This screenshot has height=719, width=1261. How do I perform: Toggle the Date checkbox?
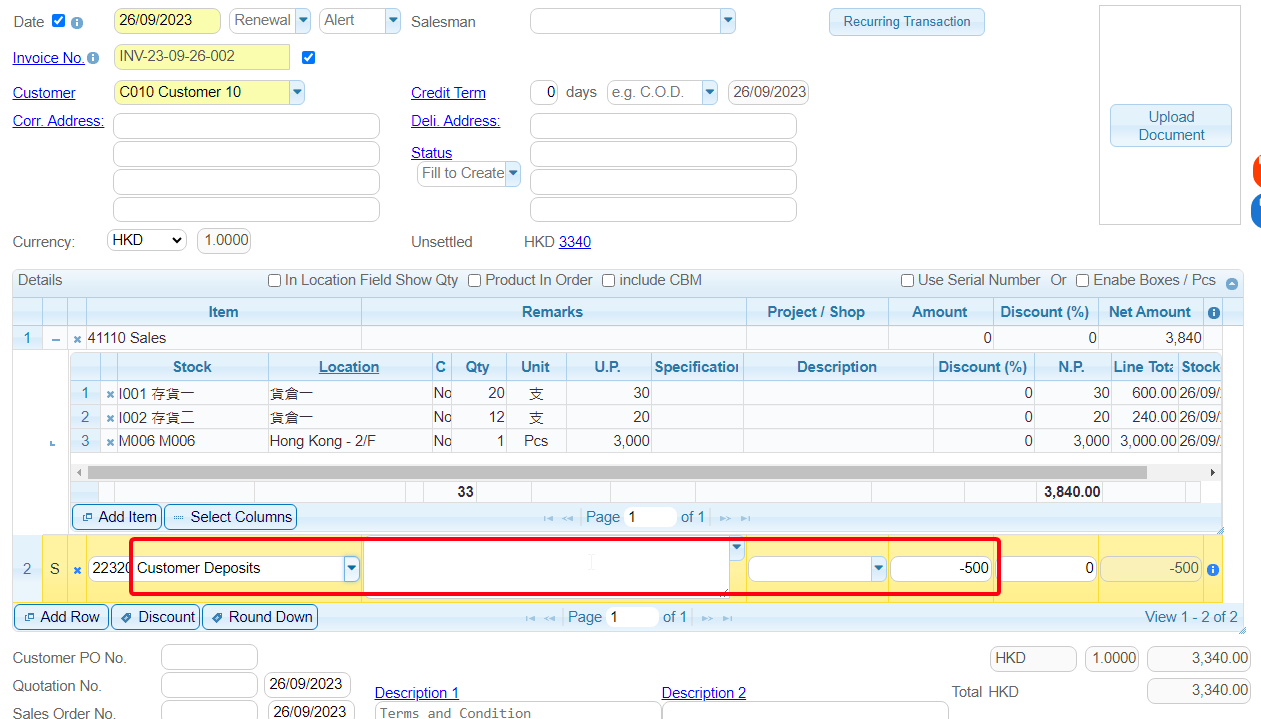point(58,21)
